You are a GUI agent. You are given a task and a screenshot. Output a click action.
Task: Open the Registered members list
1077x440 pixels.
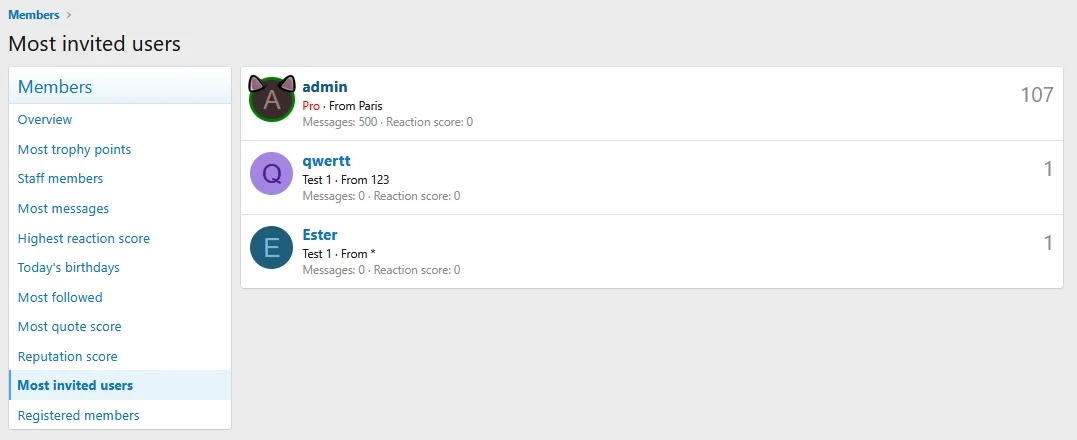78,416
